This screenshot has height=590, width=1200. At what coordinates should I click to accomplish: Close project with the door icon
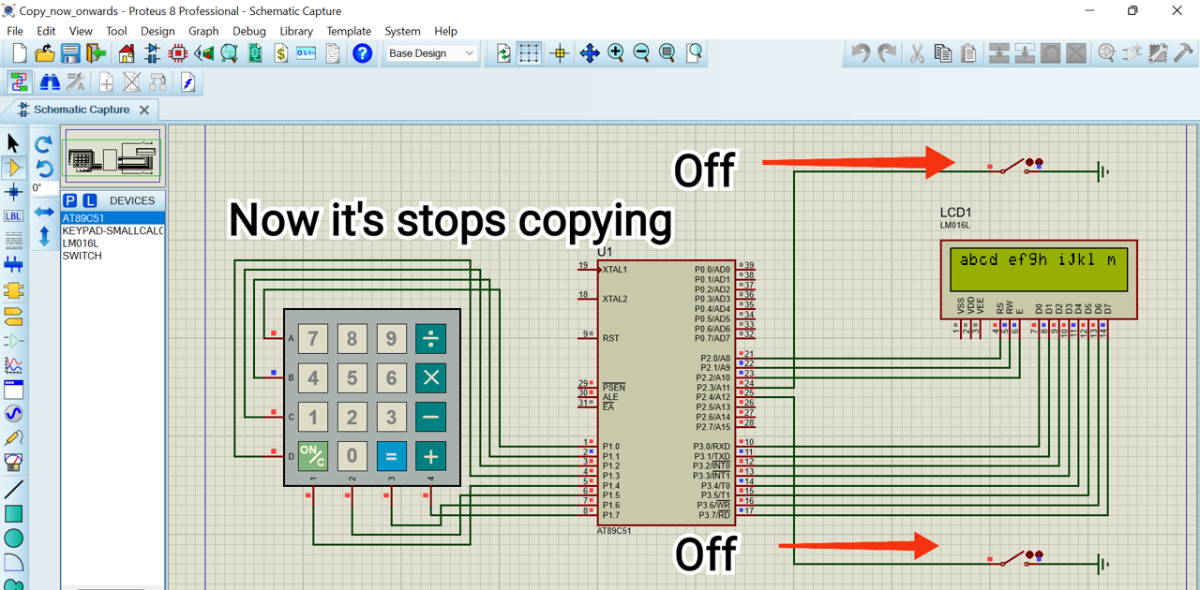[97, 54]
